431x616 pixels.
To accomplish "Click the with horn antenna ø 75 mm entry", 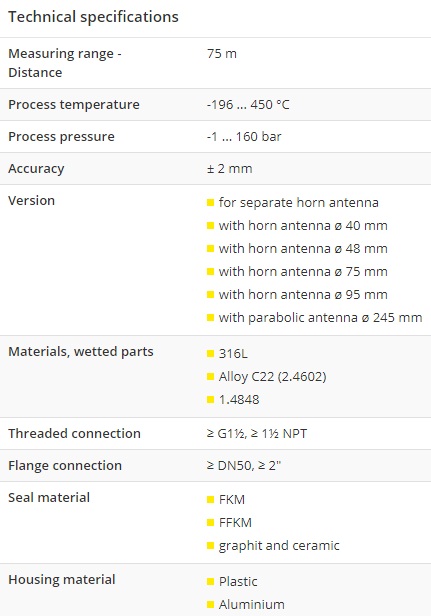I will (303, 271).
